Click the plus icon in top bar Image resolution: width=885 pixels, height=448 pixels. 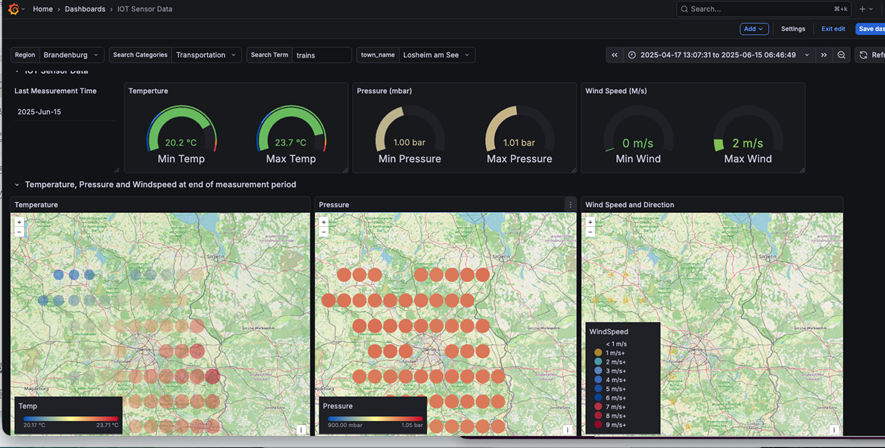(x=862, y=9)
